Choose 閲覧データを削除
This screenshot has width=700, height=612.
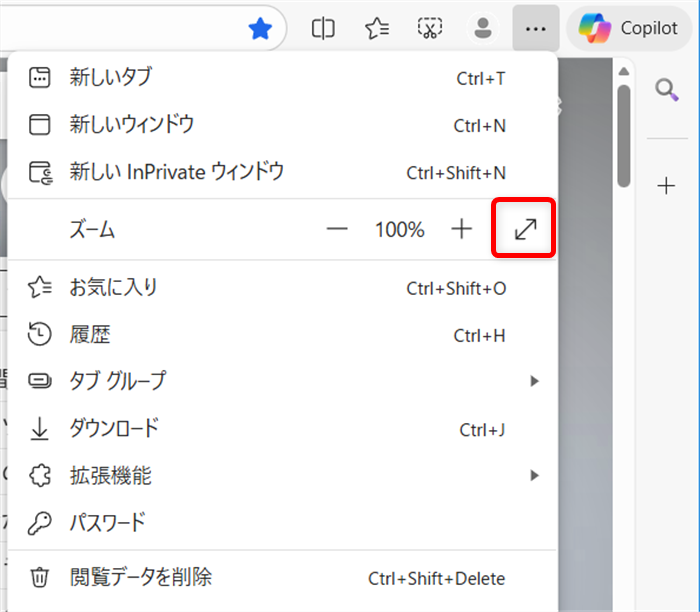pos(283,578)
